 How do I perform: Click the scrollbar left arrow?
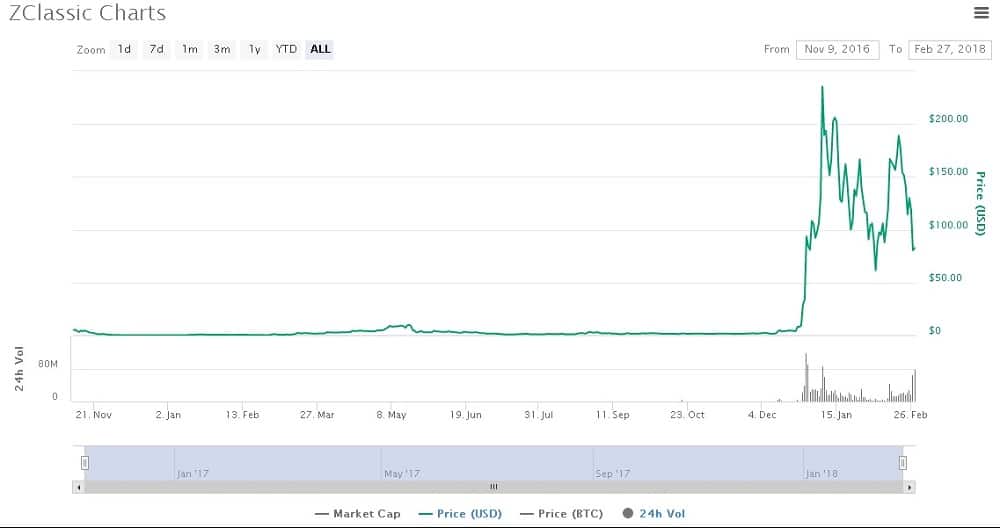pyautogui.click(x=78, y=487)
